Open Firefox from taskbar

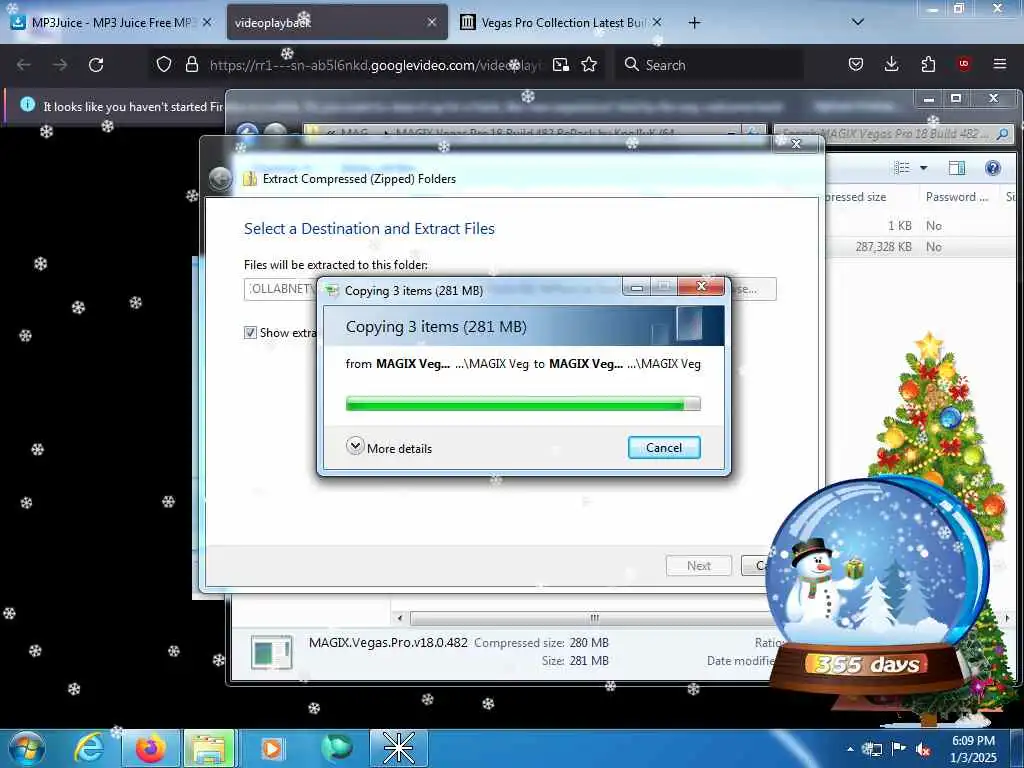coord(150,748)
